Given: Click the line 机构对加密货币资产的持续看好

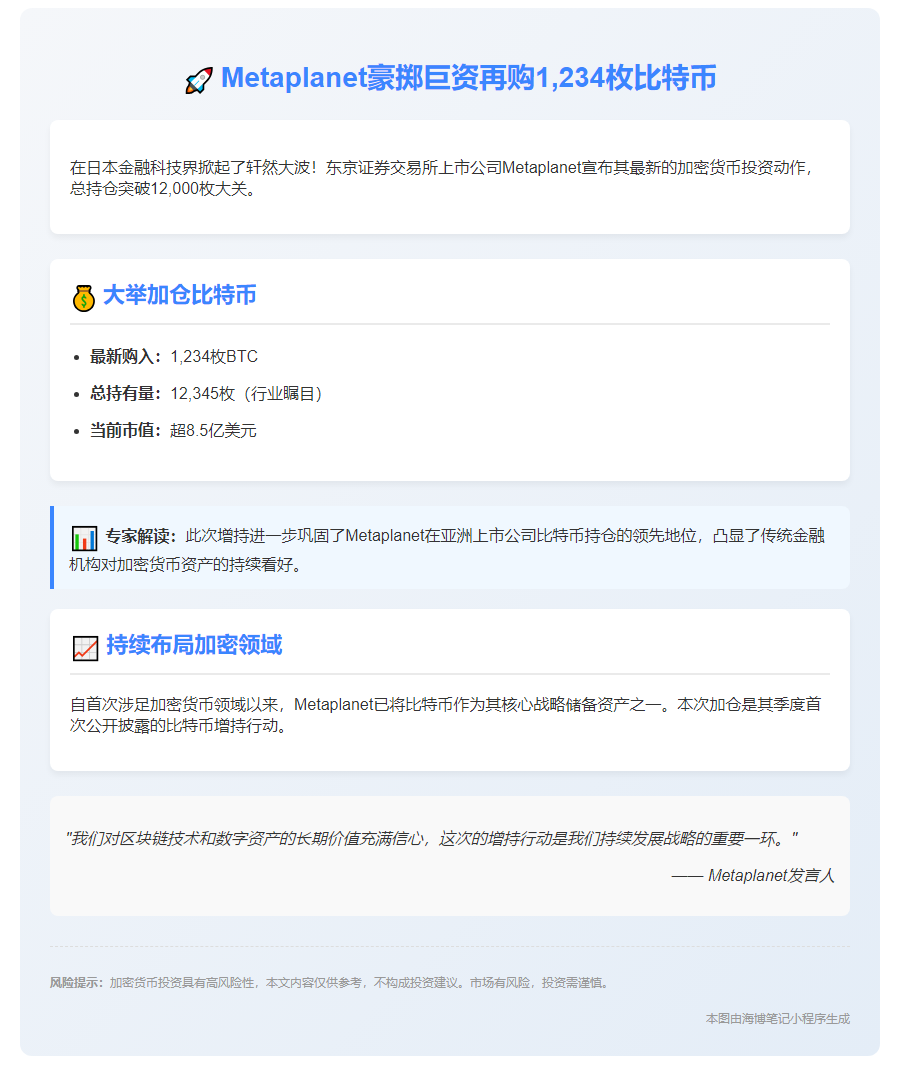Looking at the screenshot, I should point(186,565).
